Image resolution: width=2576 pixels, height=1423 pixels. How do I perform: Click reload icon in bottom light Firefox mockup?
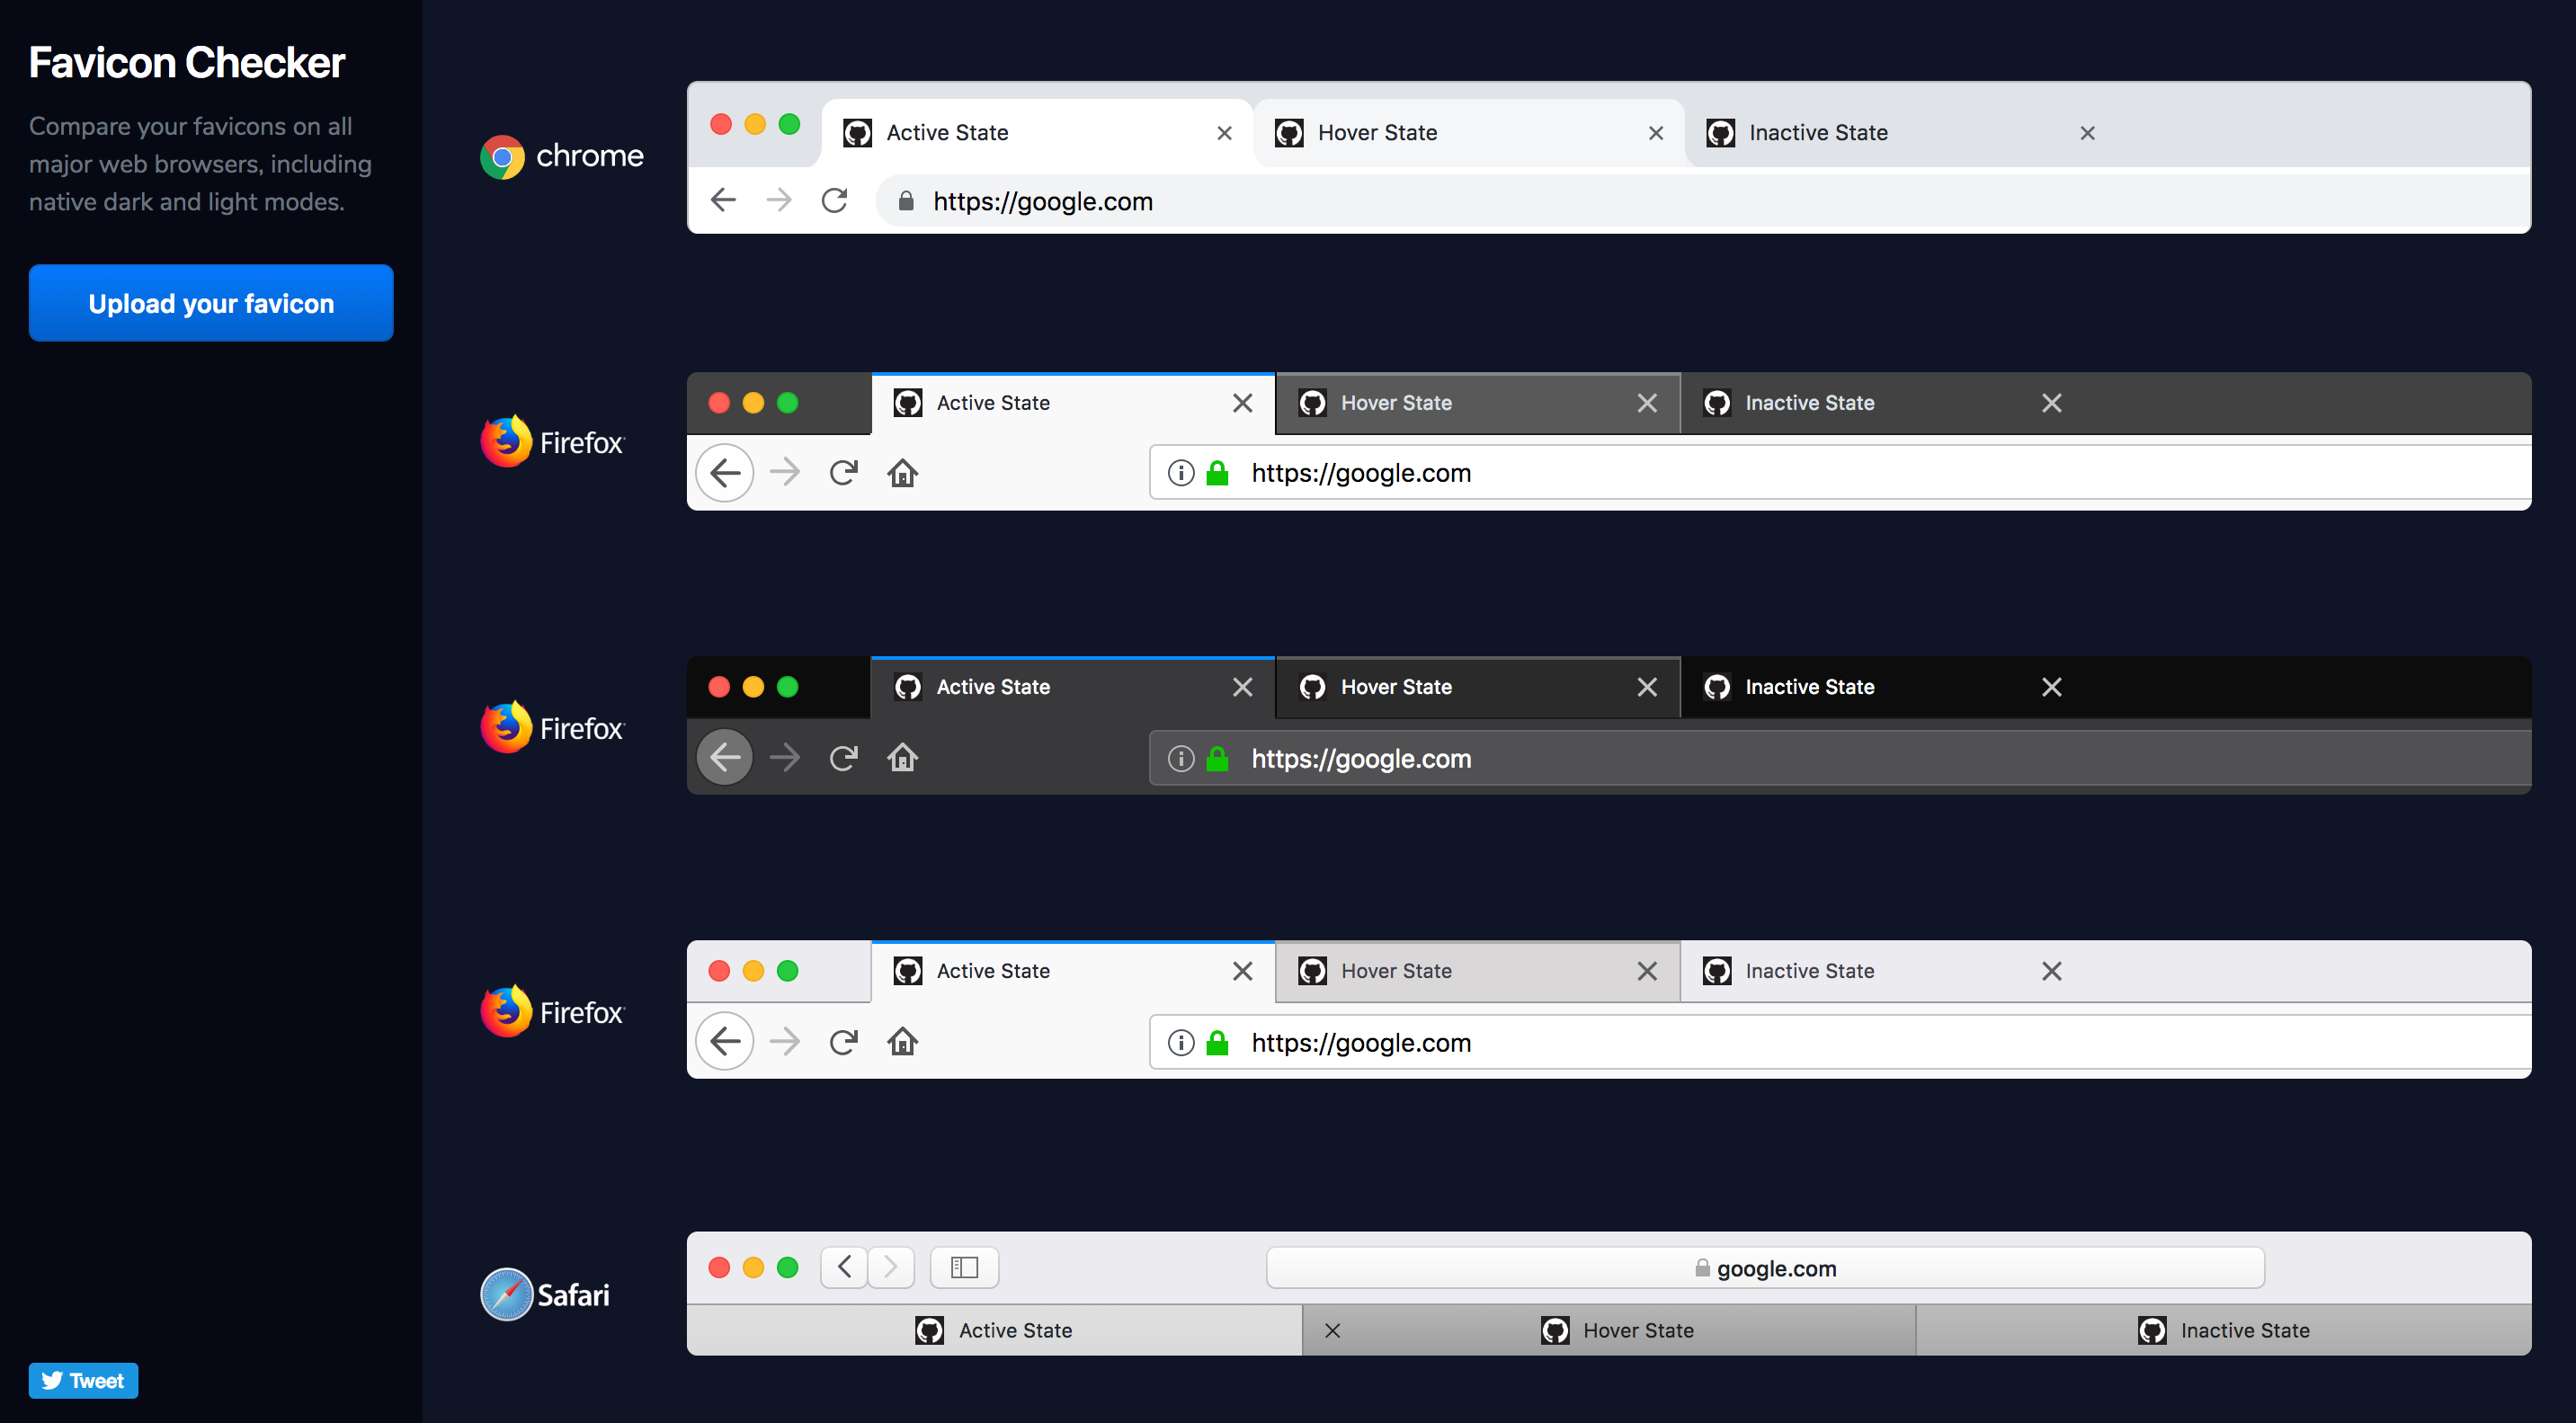click(x=843, y=1043)
